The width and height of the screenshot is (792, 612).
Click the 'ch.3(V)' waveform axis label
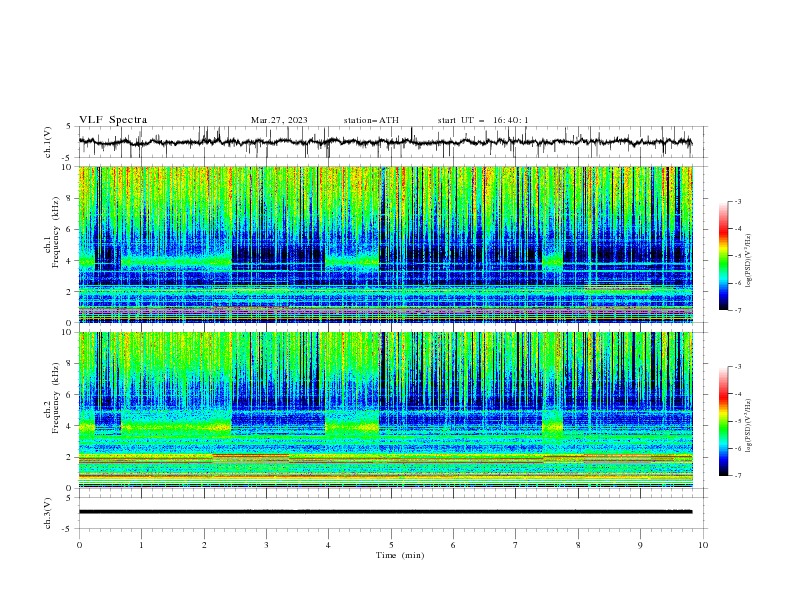[48, 513]
